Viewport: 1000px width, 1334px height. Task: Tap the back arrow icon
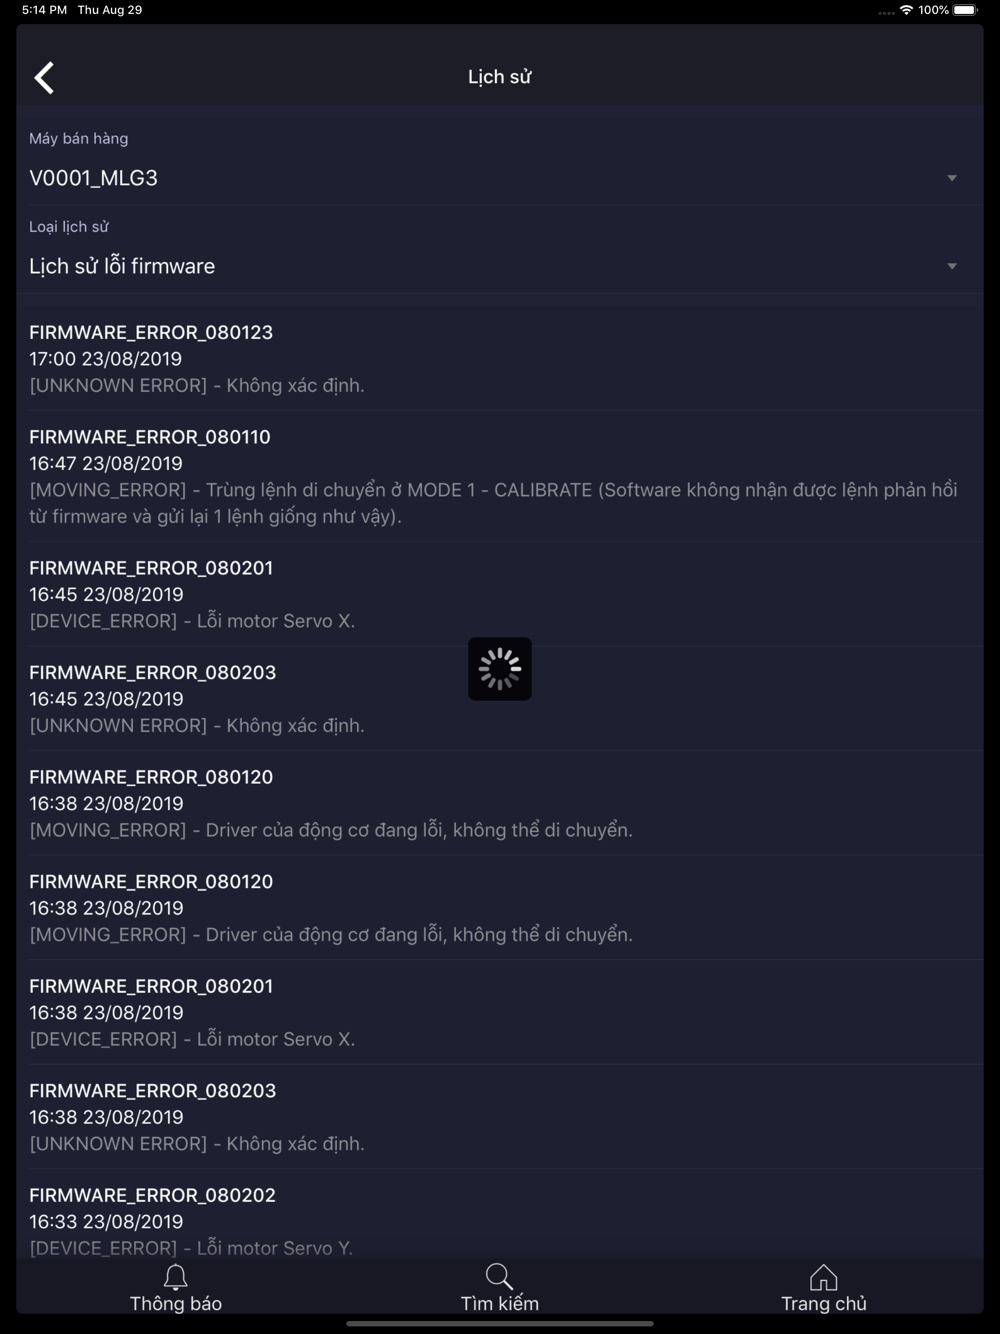(44, 77)
